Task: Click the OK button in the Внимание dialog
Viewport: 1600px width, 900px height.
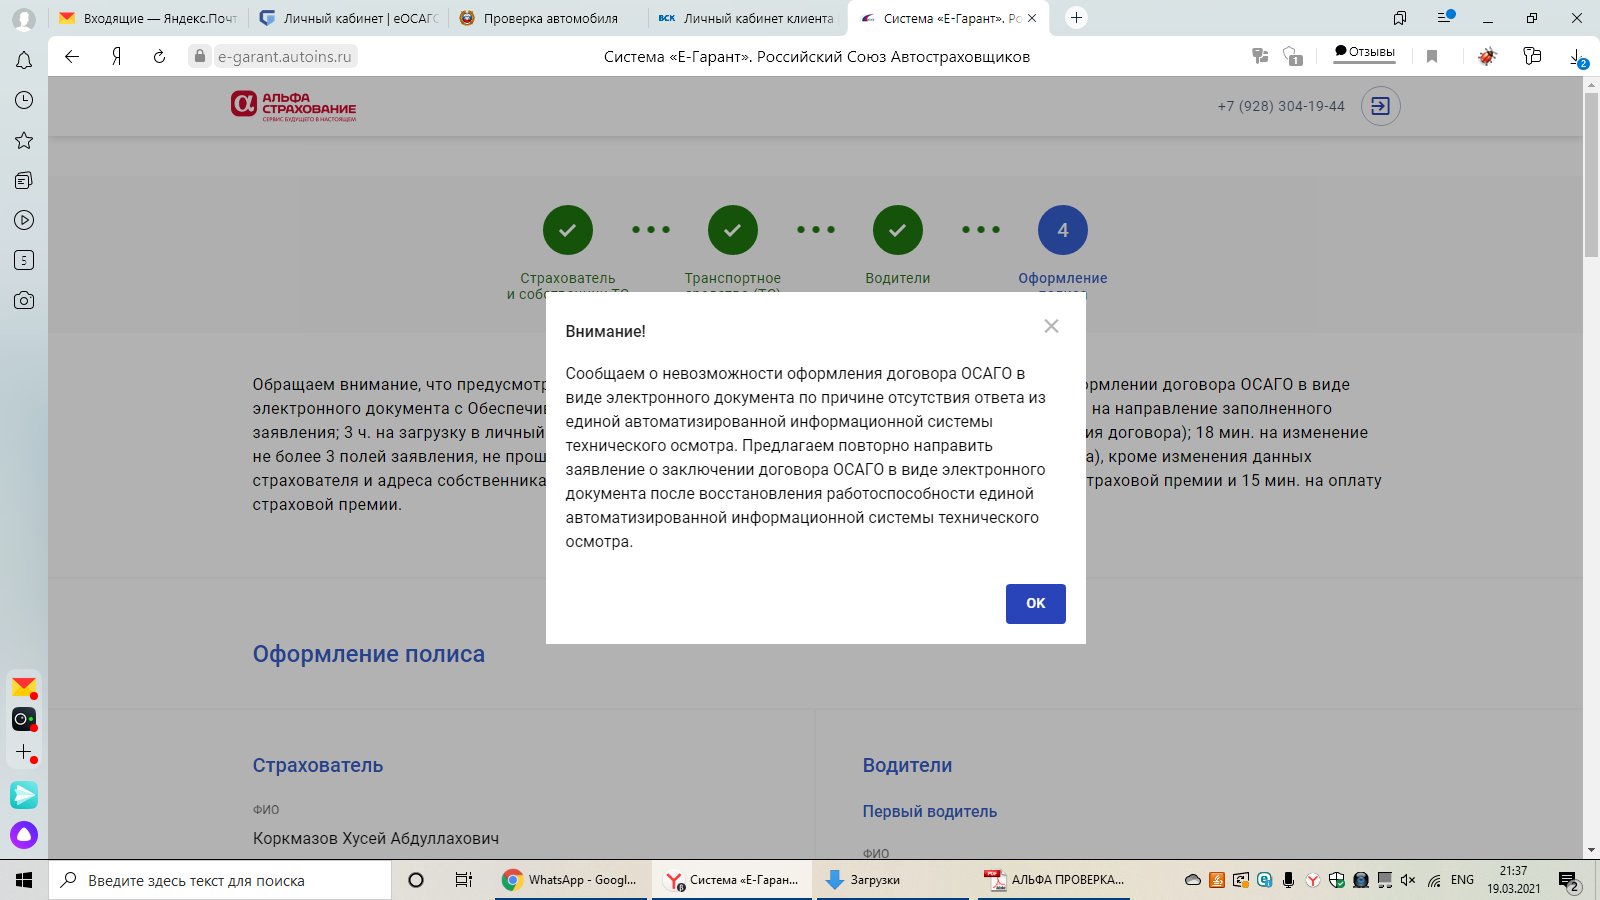Action: pyautogui.click(x=1035, y=603)
